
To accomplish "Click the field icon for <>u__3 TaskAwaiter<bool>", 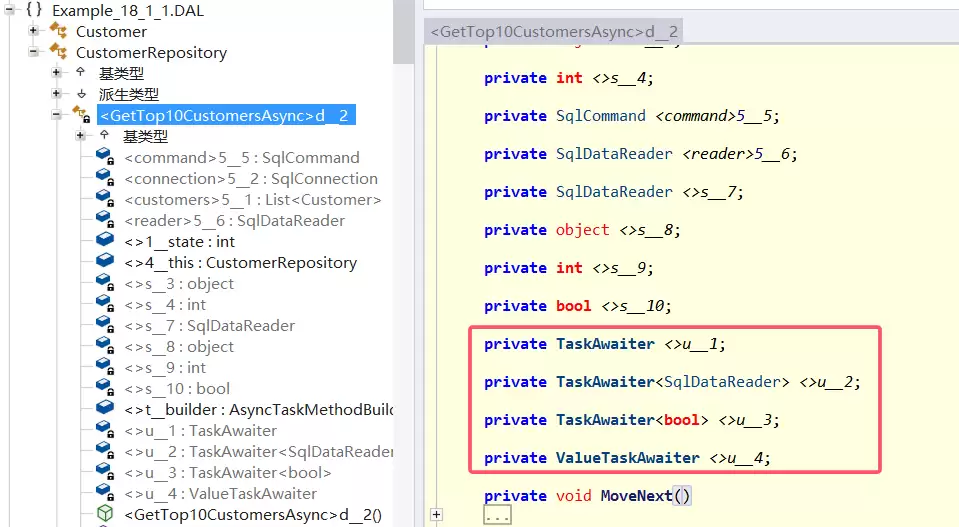I will [x=105, y=471].
